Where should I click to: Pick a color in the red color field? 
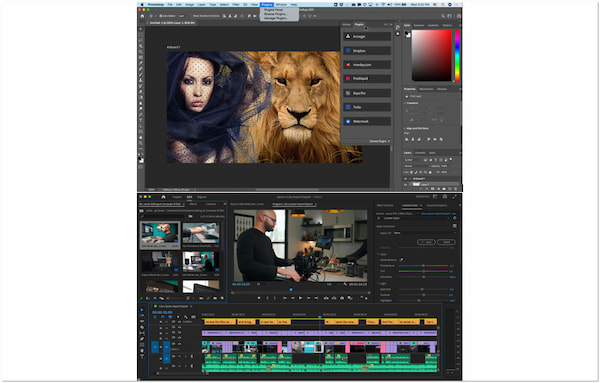coord(432,55)
